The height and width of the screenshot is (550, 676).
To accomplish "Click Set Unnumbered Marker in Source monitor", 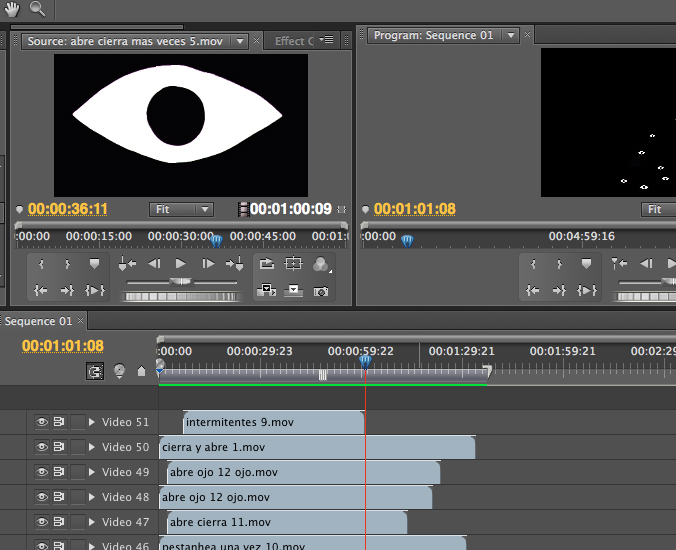I will pyautogui.click(x=95, y=265).
